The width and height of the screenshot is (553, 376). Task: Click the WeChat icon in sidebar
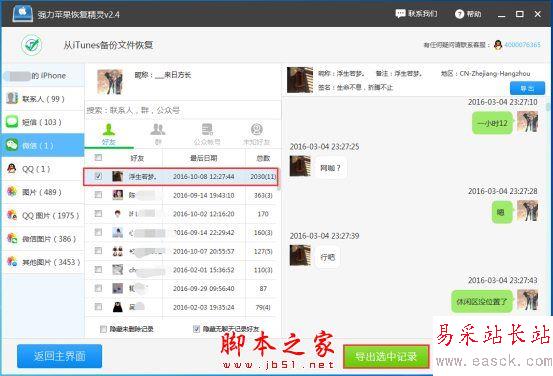pyautogui.click(x=12, y=145)
